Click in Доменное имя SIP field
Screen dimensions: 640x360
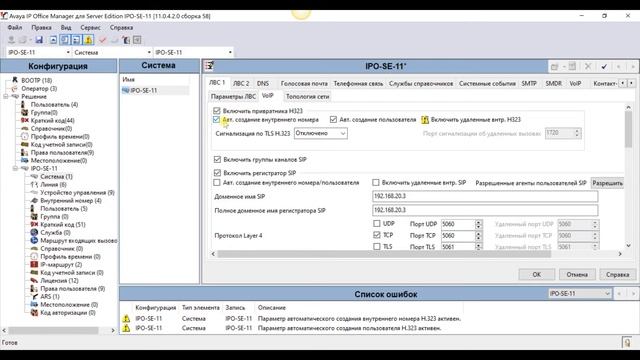[x=485, y=196]
